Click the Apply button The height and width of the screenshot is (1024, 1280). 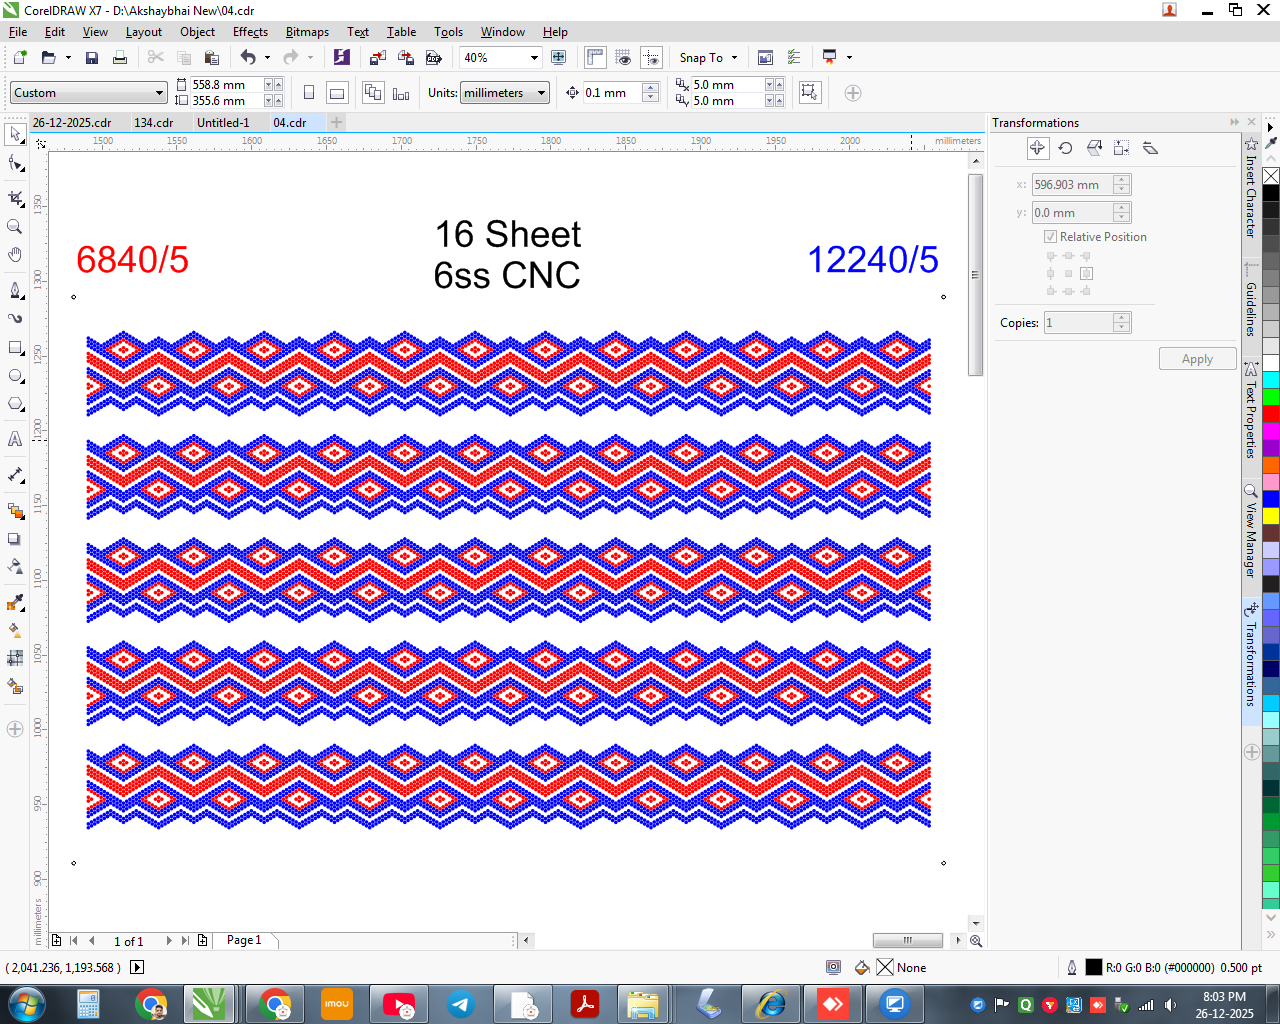point(1197,359)
